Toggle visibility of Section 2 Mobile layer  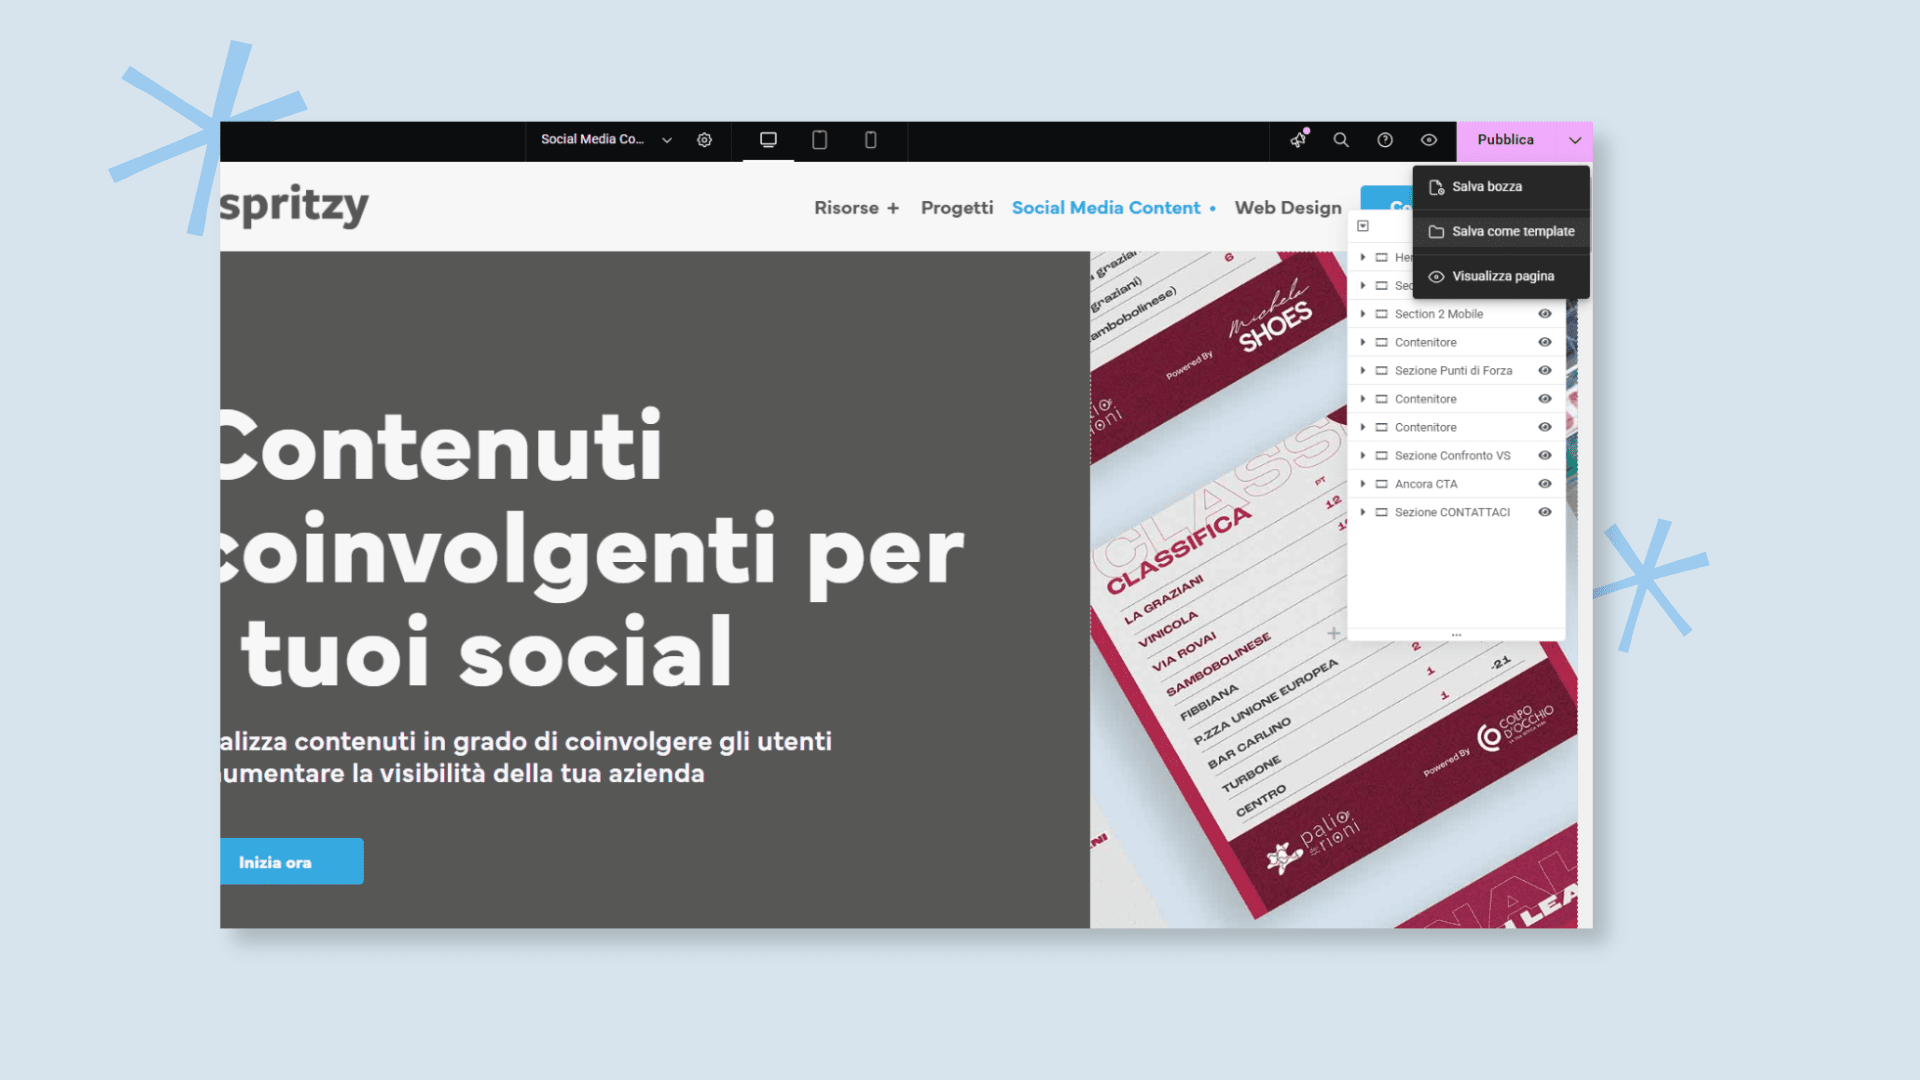pyautogui.click(x=1545, y=313)
